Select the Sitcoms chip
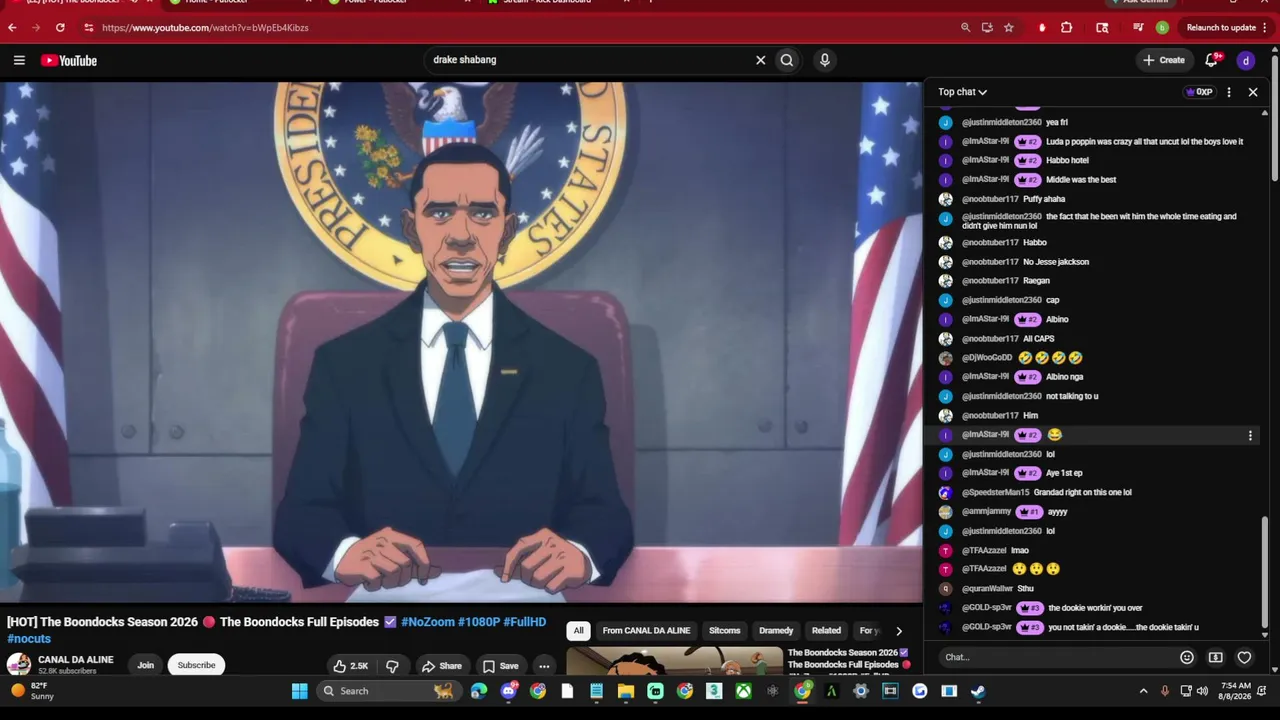 (x=725, y=631)
